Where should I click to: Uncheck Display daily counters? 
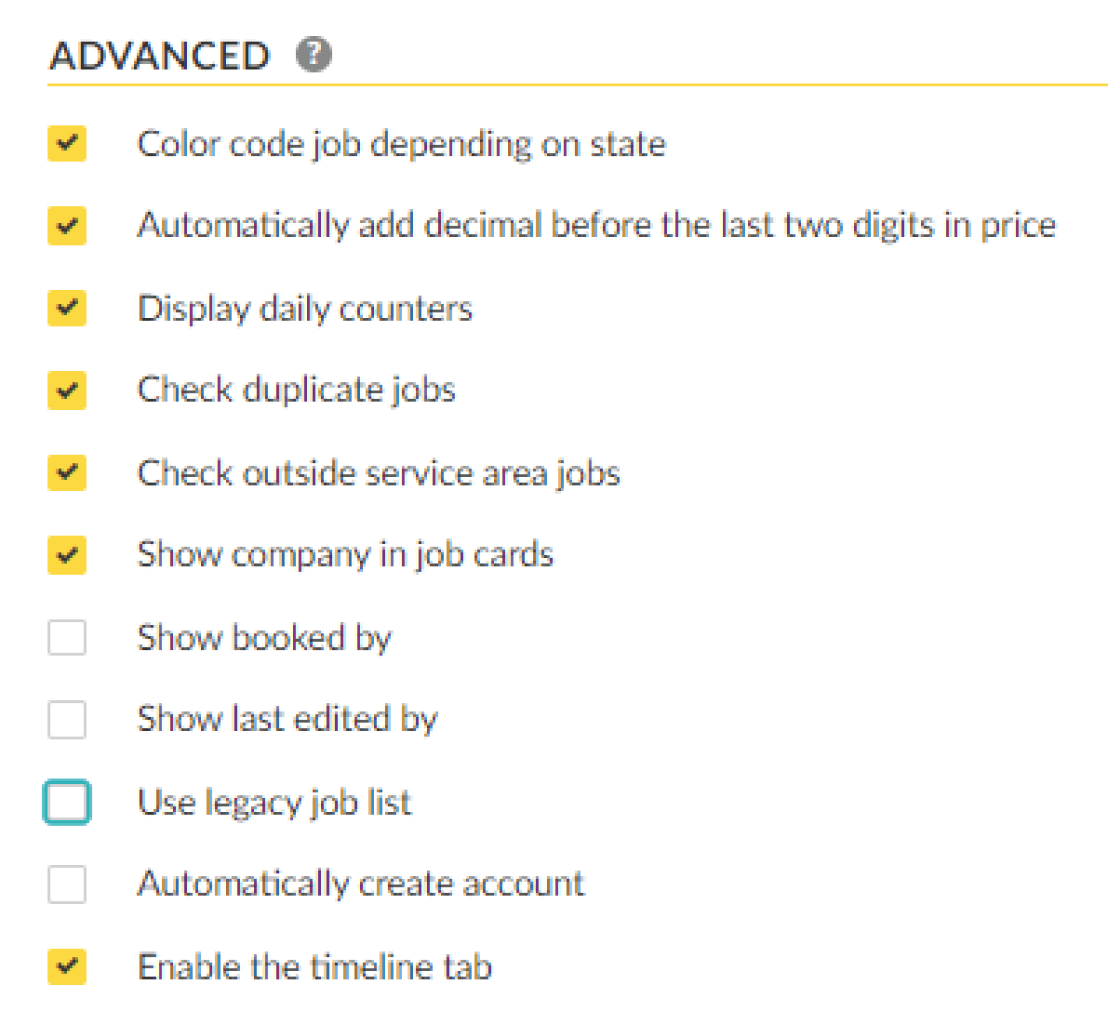(x=67, y=308)
